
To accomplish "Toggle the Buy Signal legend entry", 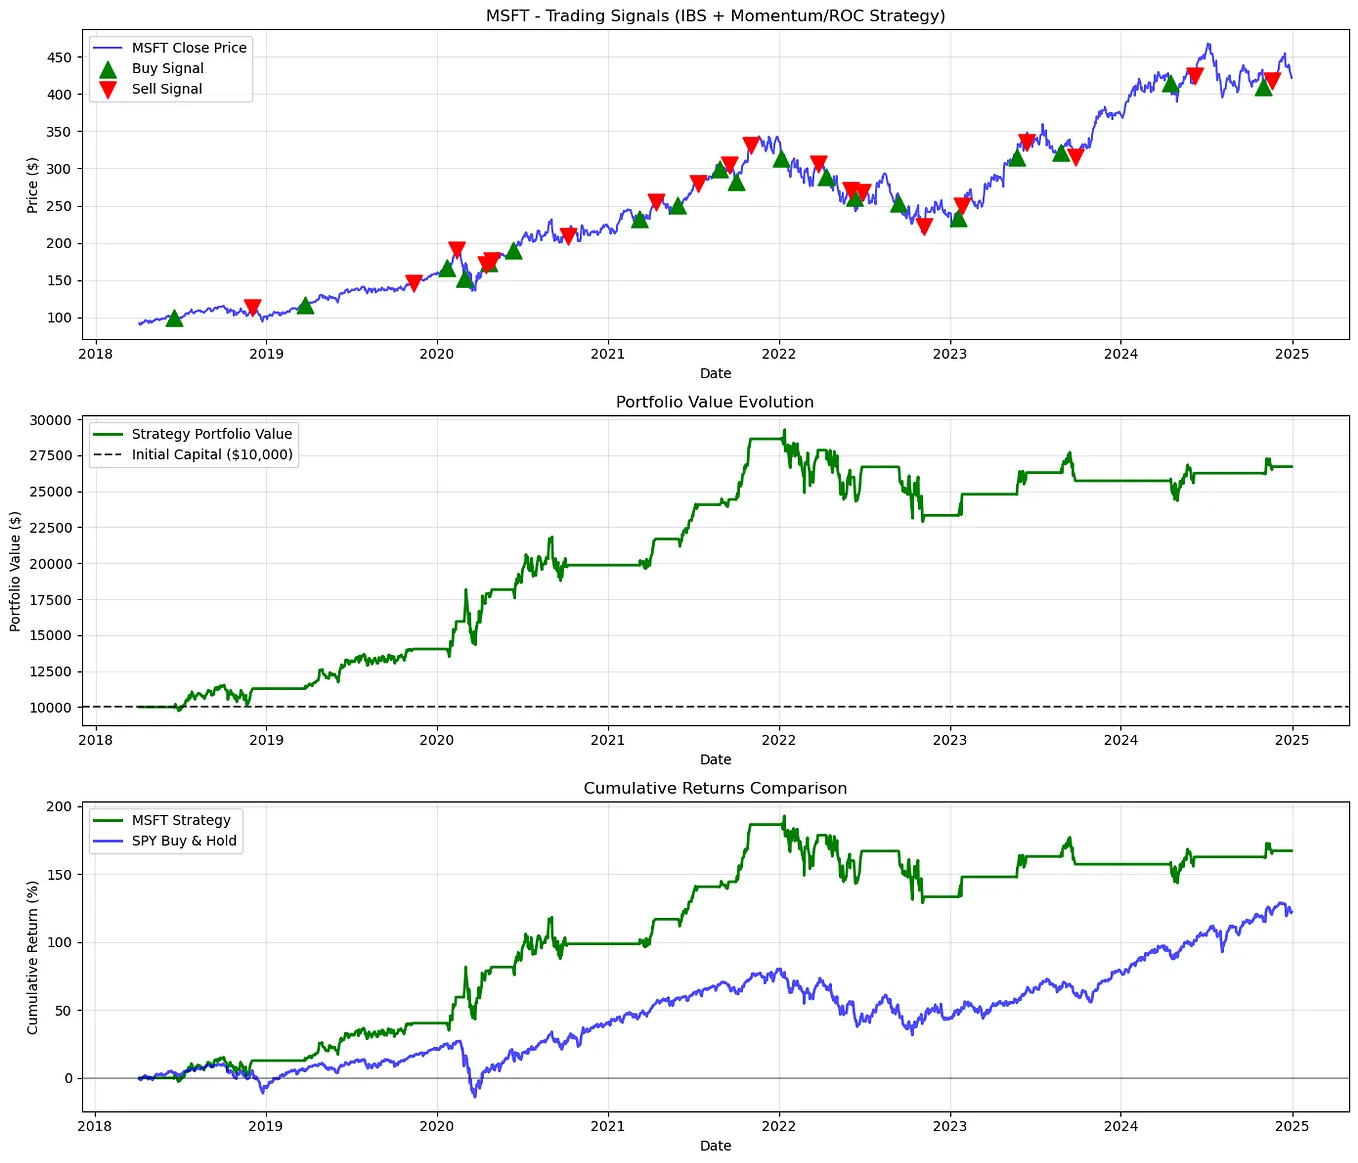I will (166, 68).
